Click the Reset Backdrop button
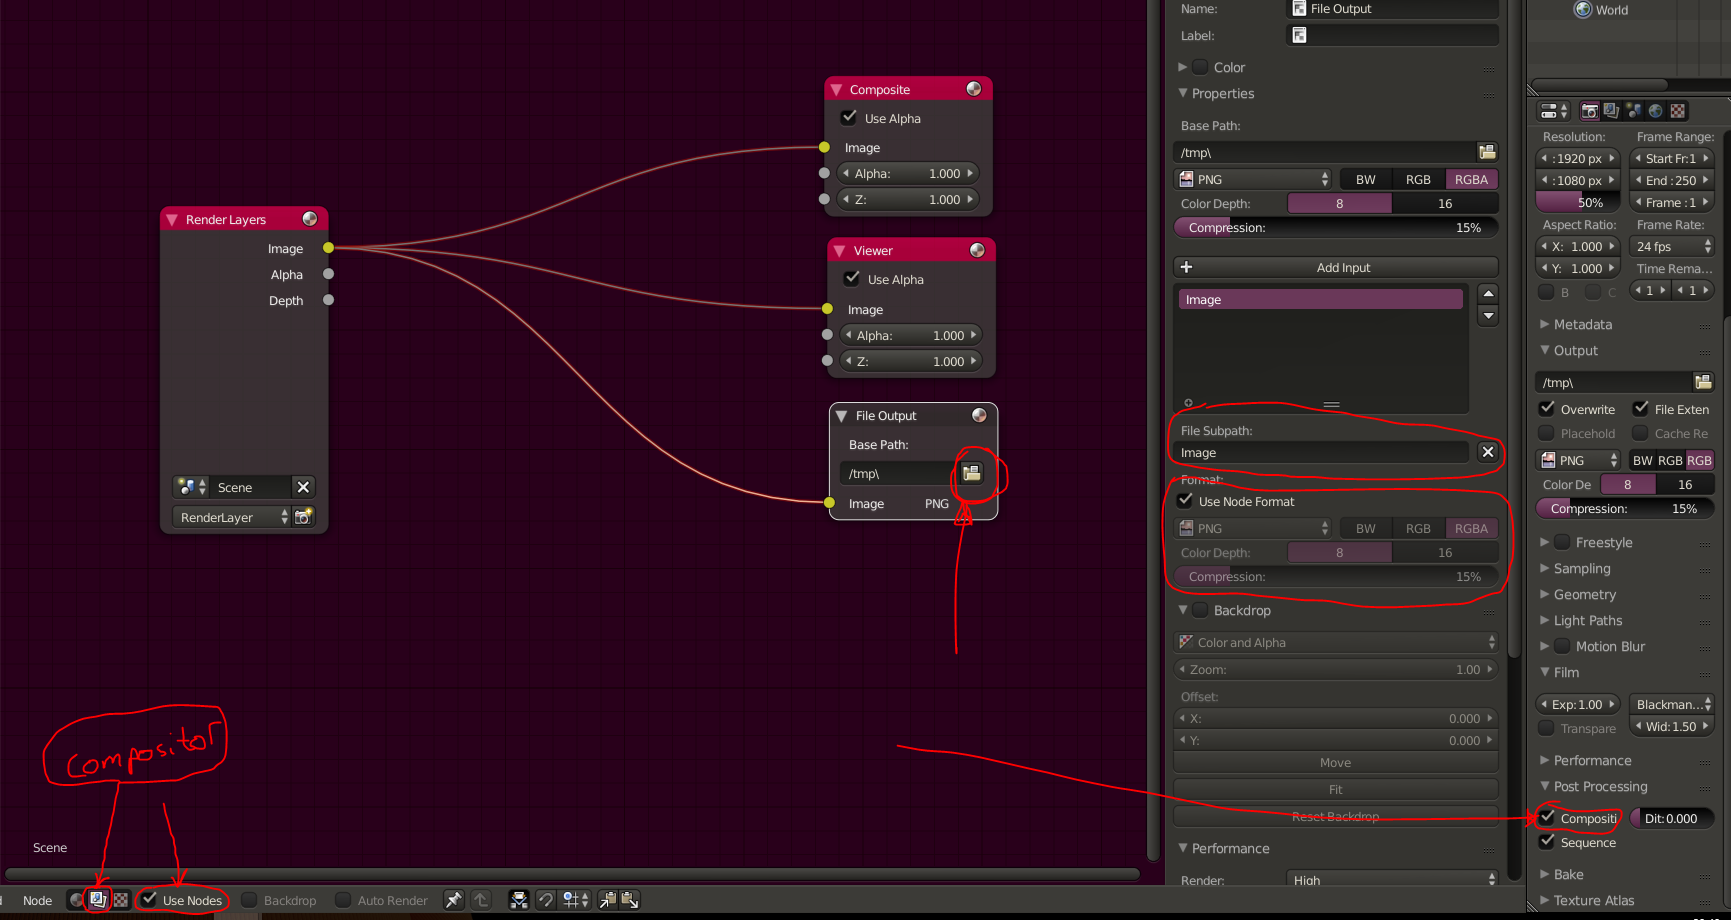 coord(1335,816)
